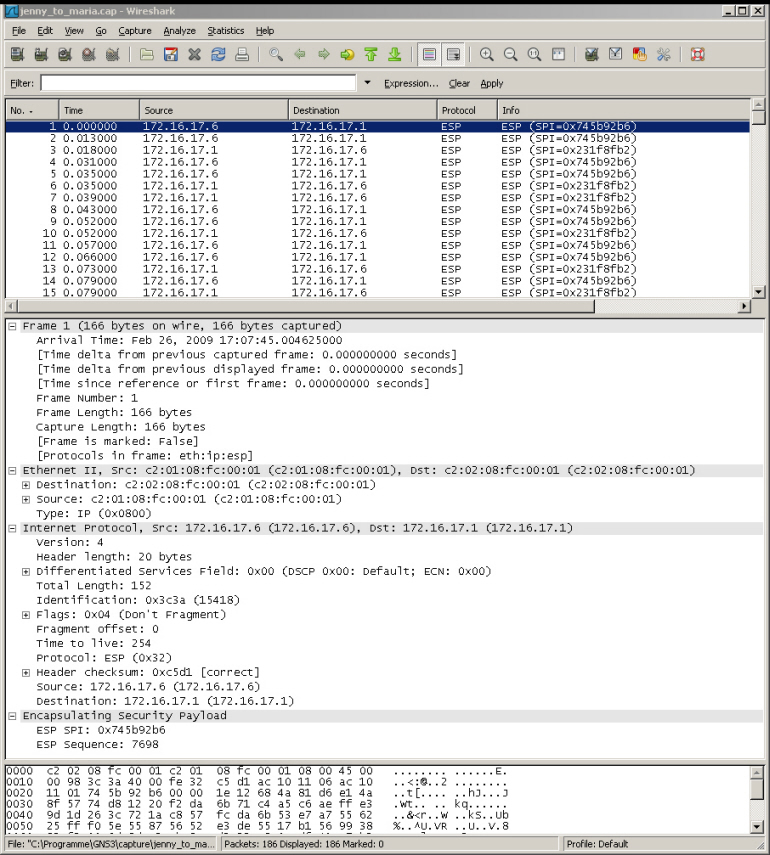Screen dimensions: 770x855
Task: Edit capture filters icon
Action: point(592,54)
